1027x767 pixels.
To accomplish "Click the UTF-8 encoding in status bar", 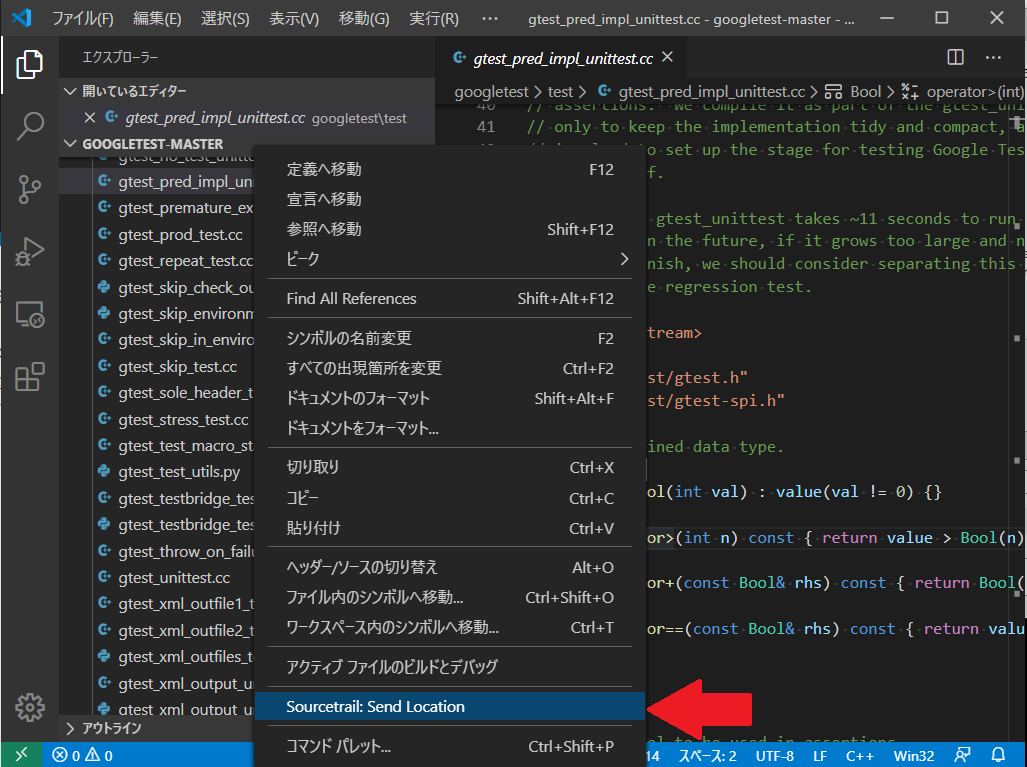I will coord(778,755).
